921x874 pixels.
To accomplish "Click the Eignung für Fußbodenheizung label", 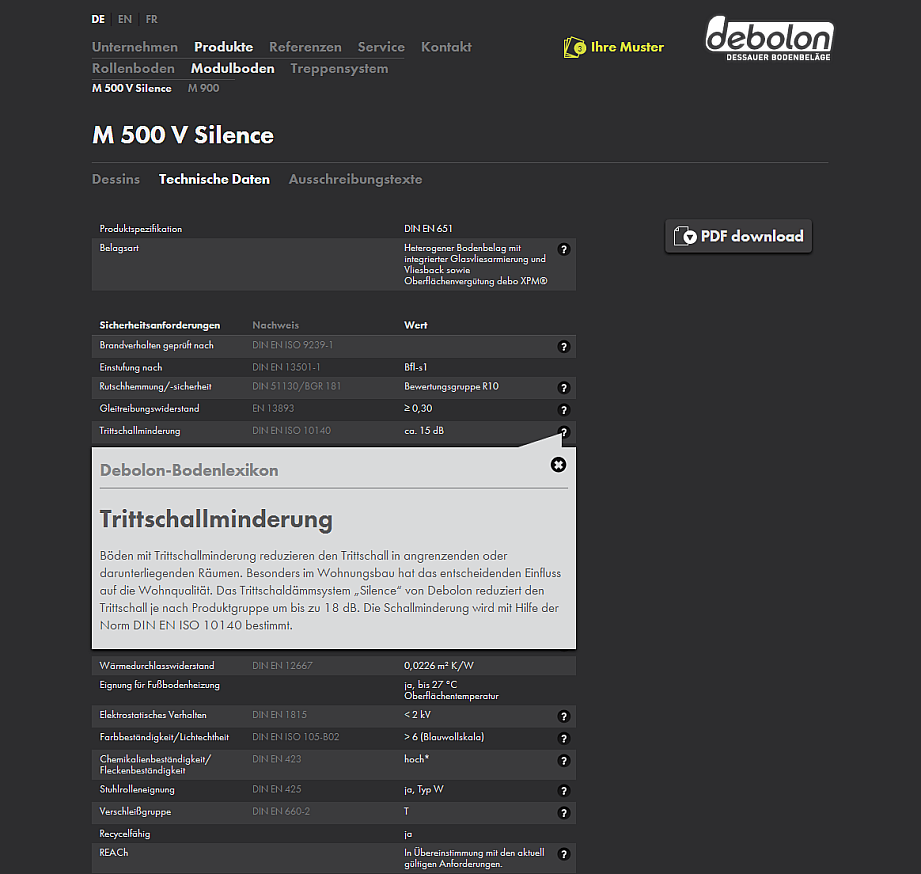I will 159,685.
